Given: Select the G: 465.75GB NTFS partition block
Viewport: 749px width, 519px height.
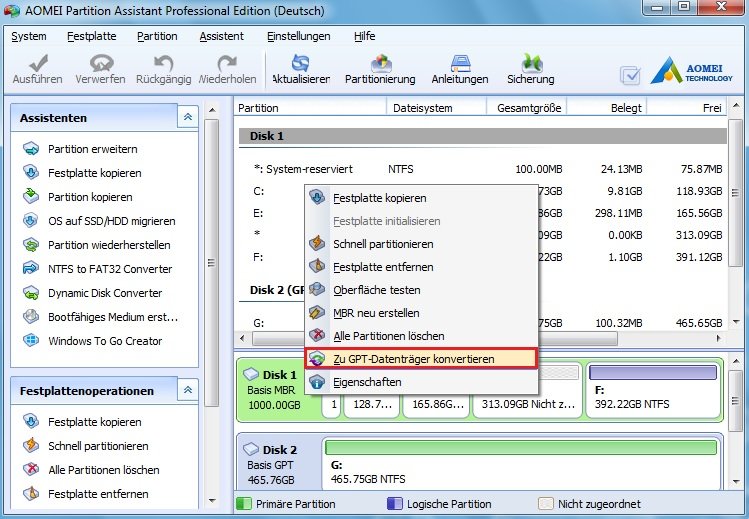Looking at the screenshot, I should point(522,463).
